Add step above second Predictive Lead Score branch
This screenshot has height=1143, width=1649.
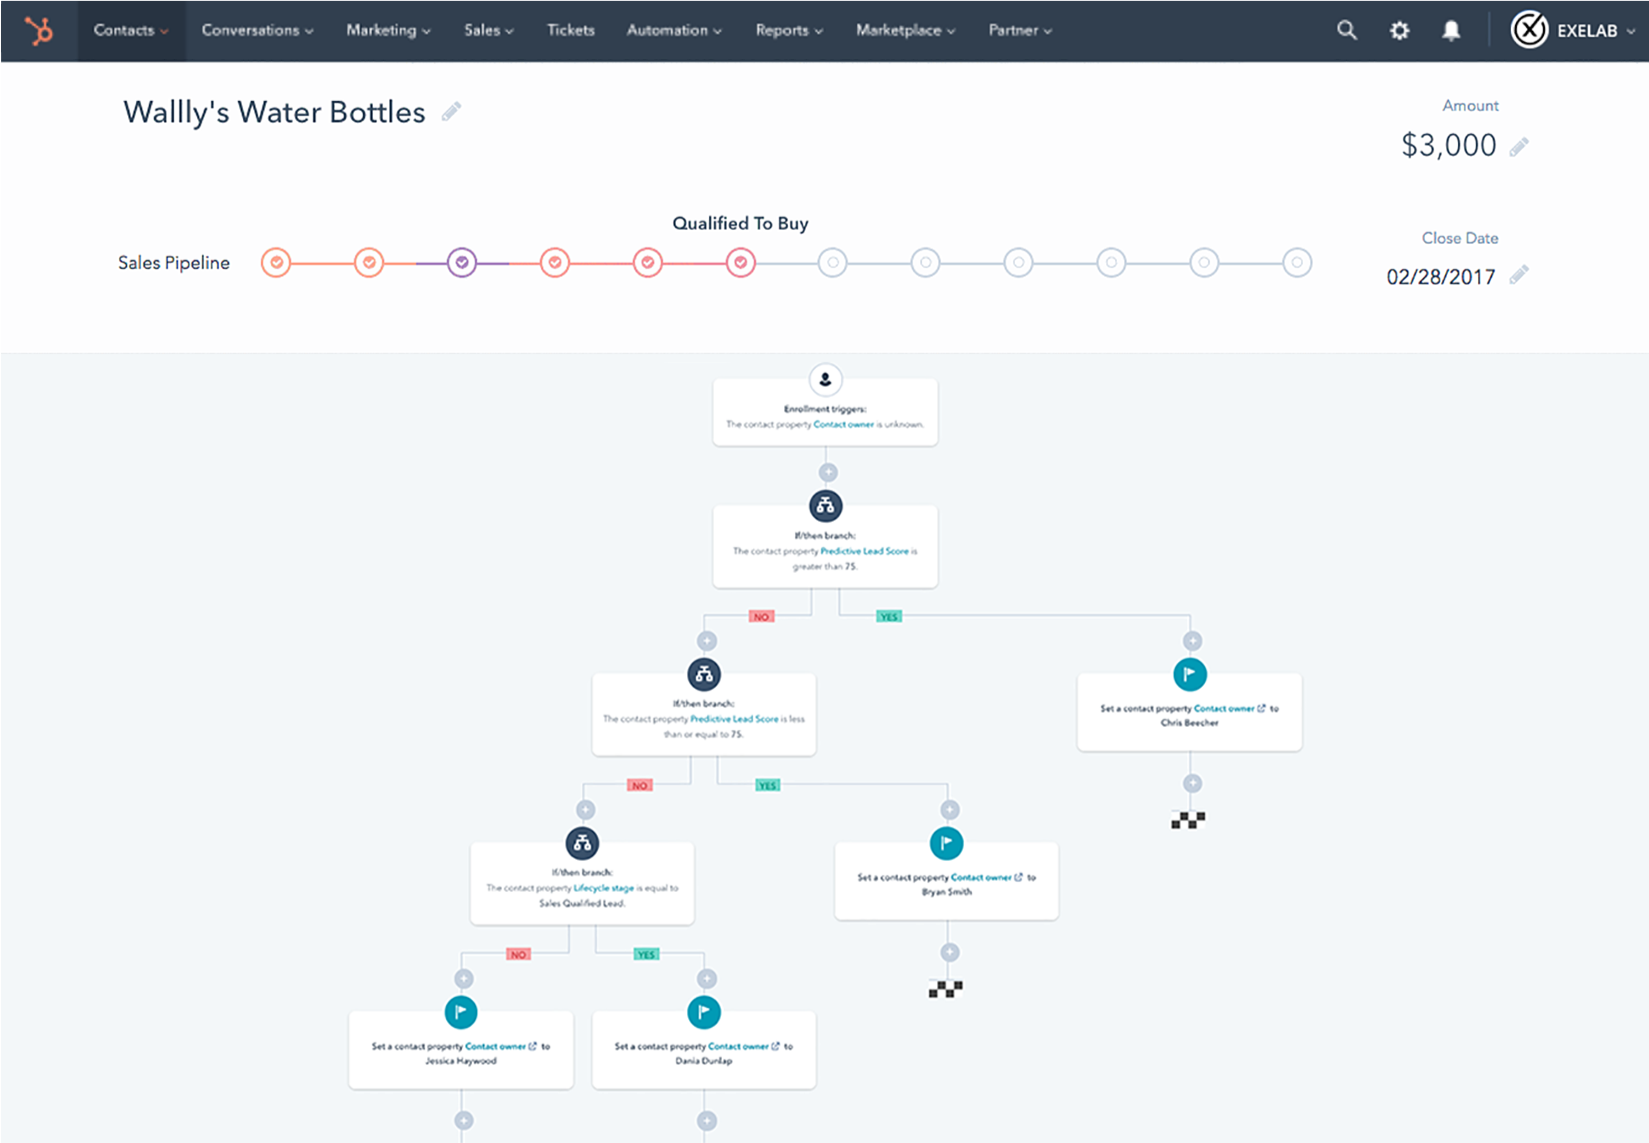coord(707,641)
